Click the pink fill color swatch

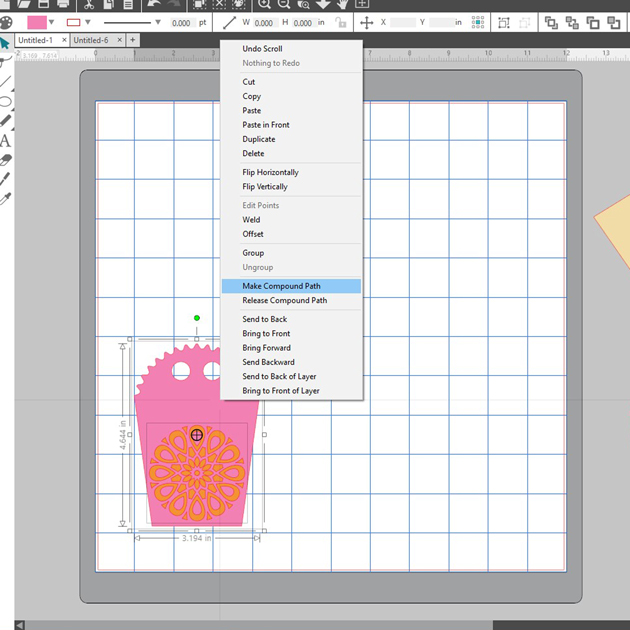tap(39, 22)
